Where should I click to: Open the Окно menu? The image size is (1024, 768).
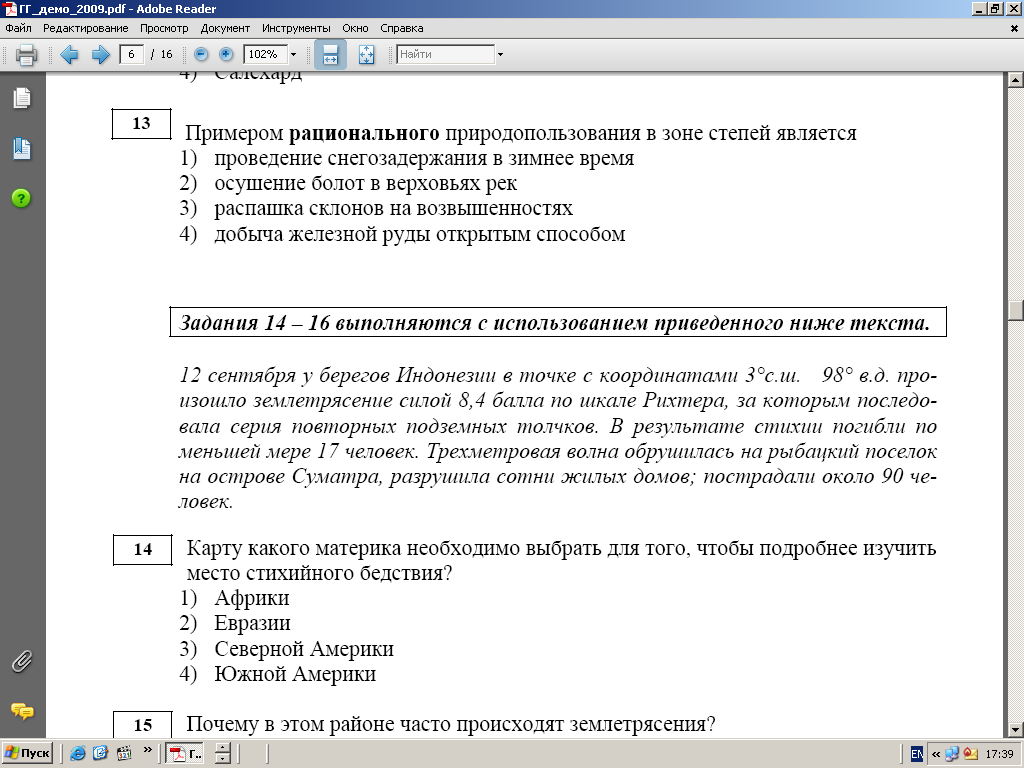point(355,28)
